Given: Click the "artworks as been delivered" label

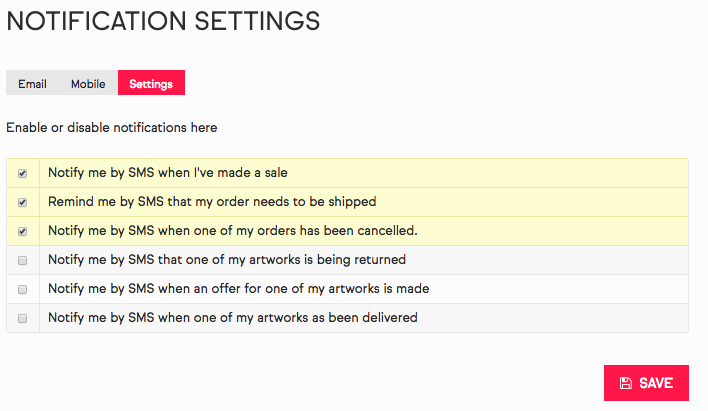Looking at the screenshot, I should pyautogui.click(x=232, y=318).
